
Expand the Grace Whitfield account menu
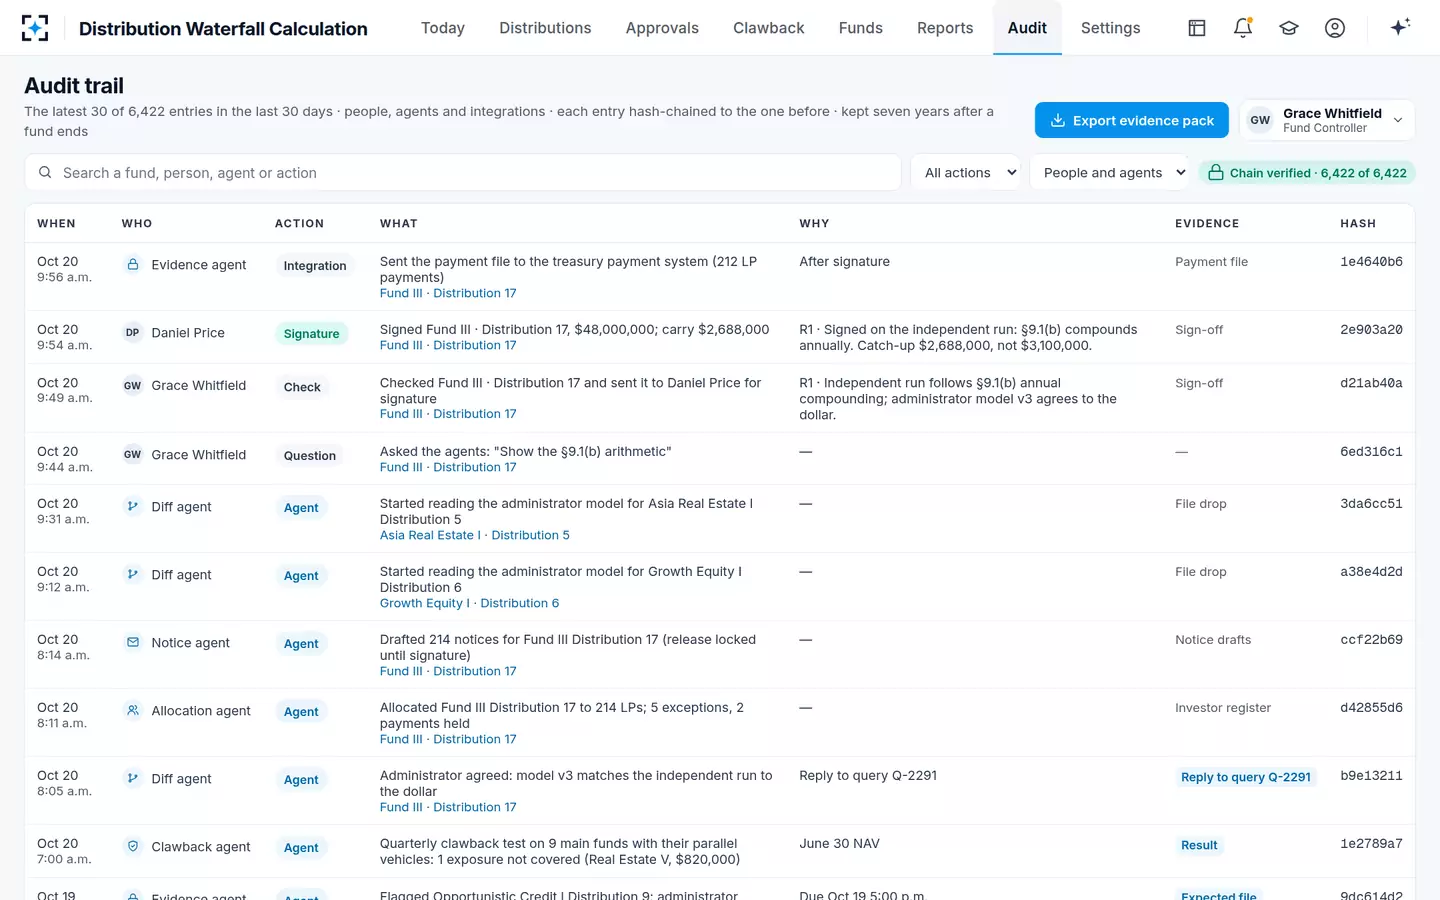(x=1327, y=120)
